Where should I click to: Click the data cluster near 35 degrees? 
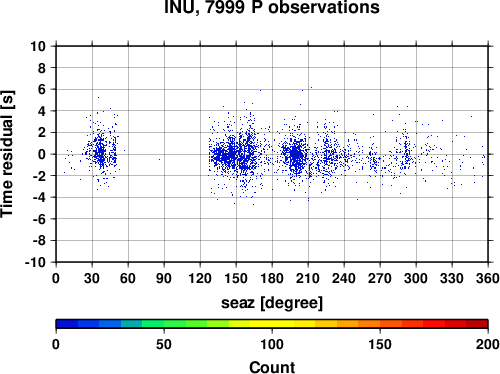click(100, 154)
